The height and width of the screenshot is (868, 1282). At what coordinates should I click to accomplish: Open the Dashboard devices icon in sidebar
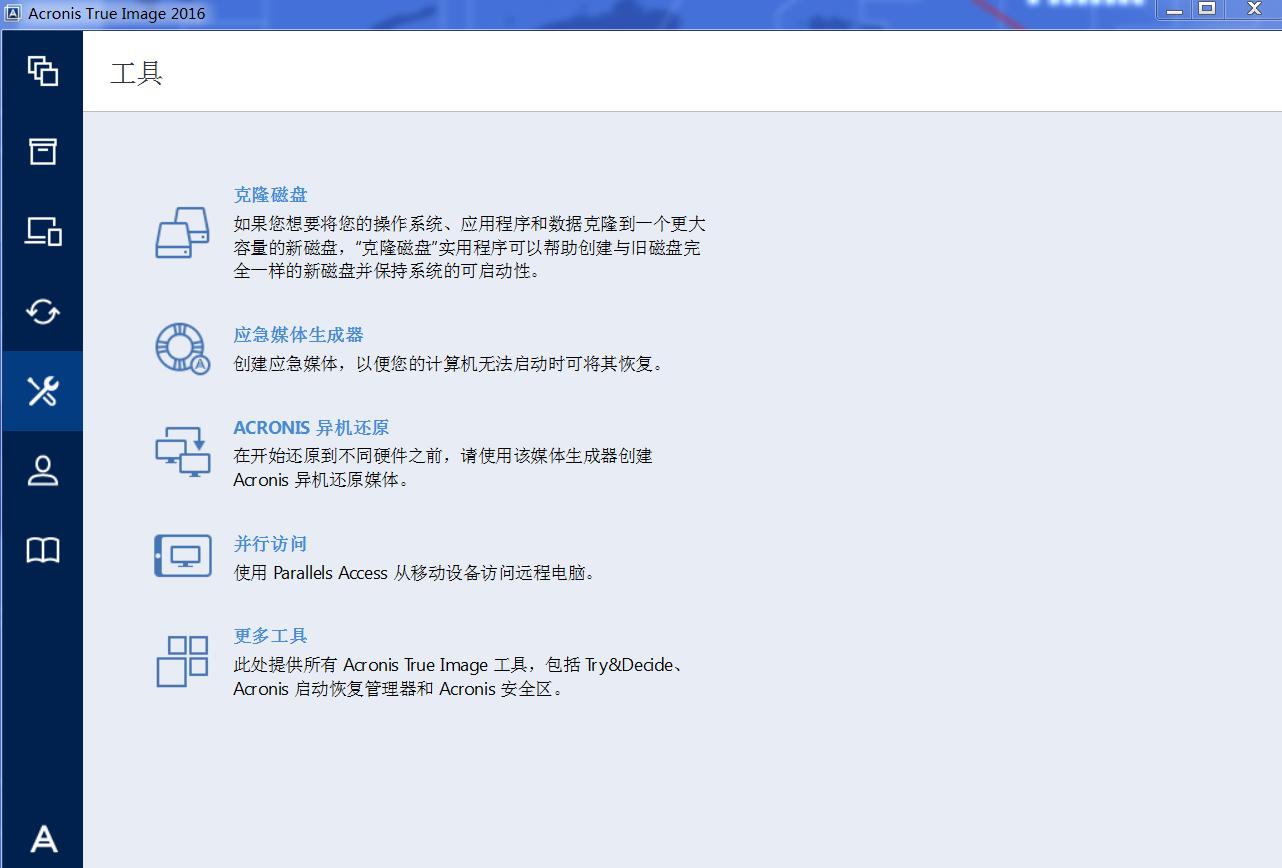coord(42,232)
